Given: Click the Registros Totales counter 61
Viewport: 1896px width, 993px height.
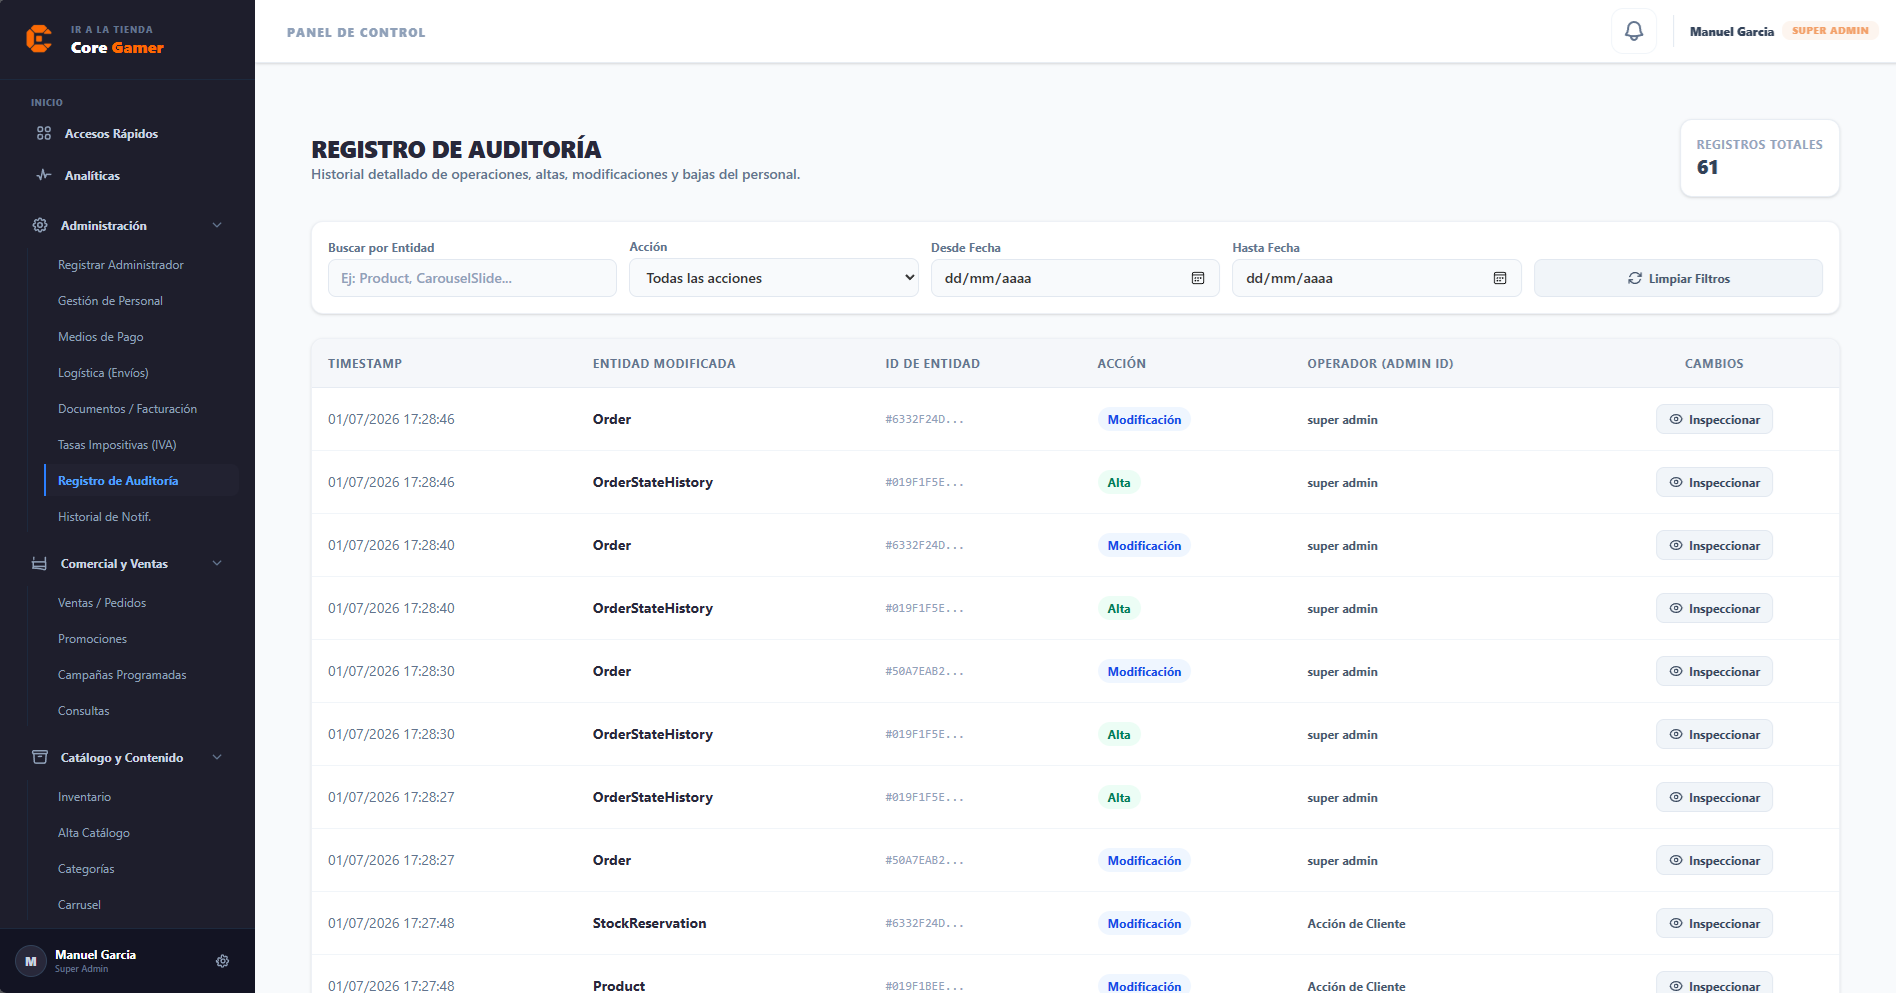Looking at the screenshot, I should point(1707,167).
